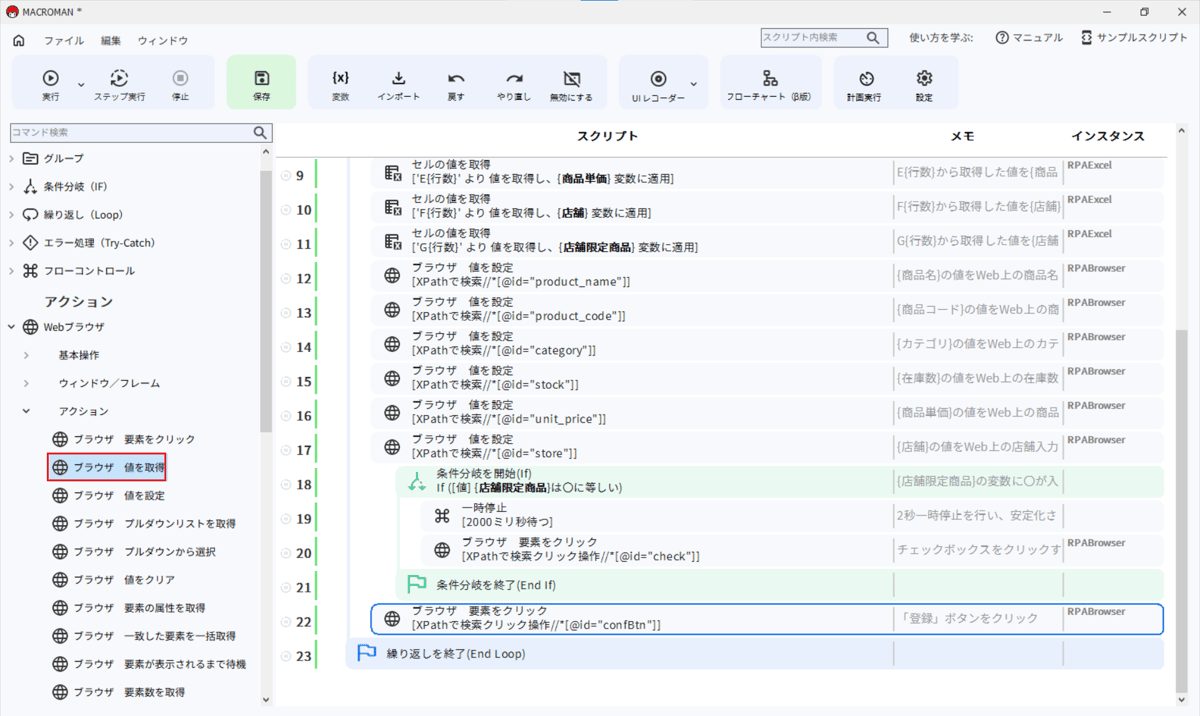The image size is (1200, 716).
Task: Click Disable (無効にする) icon
Action: coord(571,78)
